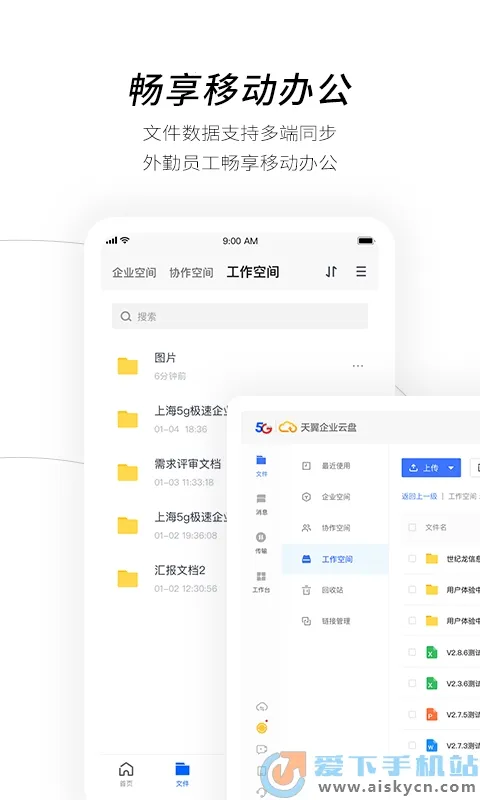Click the 返回上一级 link
This screenshot has width=480, height=800.
(x=419, y=496)
